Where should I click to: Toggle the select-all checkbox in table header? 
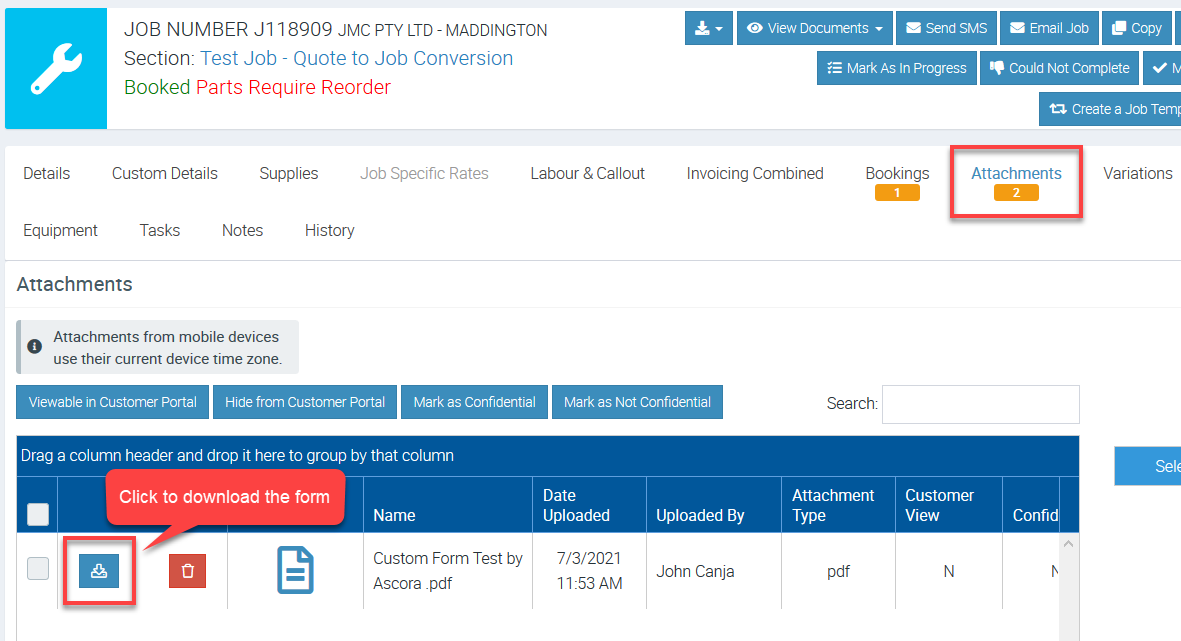coord(37,514)
